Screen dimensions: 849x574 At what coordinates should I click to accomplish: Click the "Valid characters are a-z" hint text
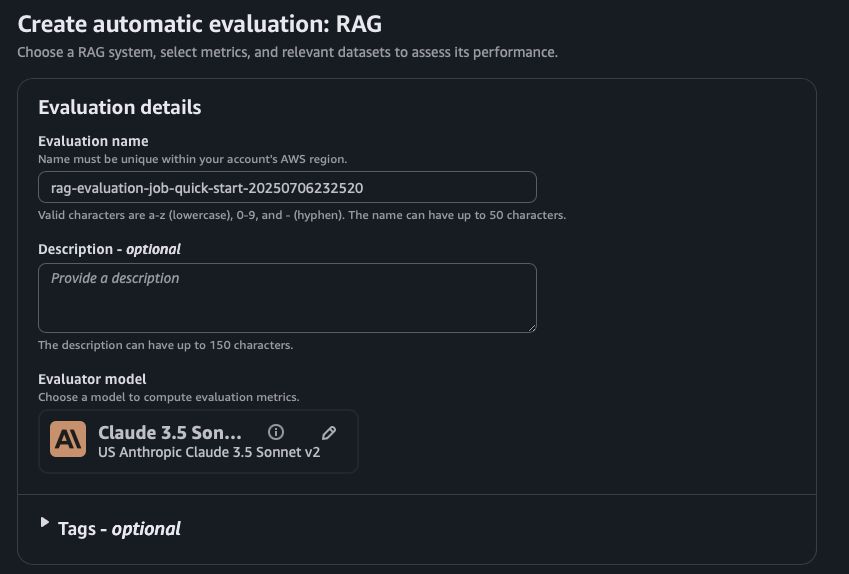pyautogui.click(x=302, y=215)
